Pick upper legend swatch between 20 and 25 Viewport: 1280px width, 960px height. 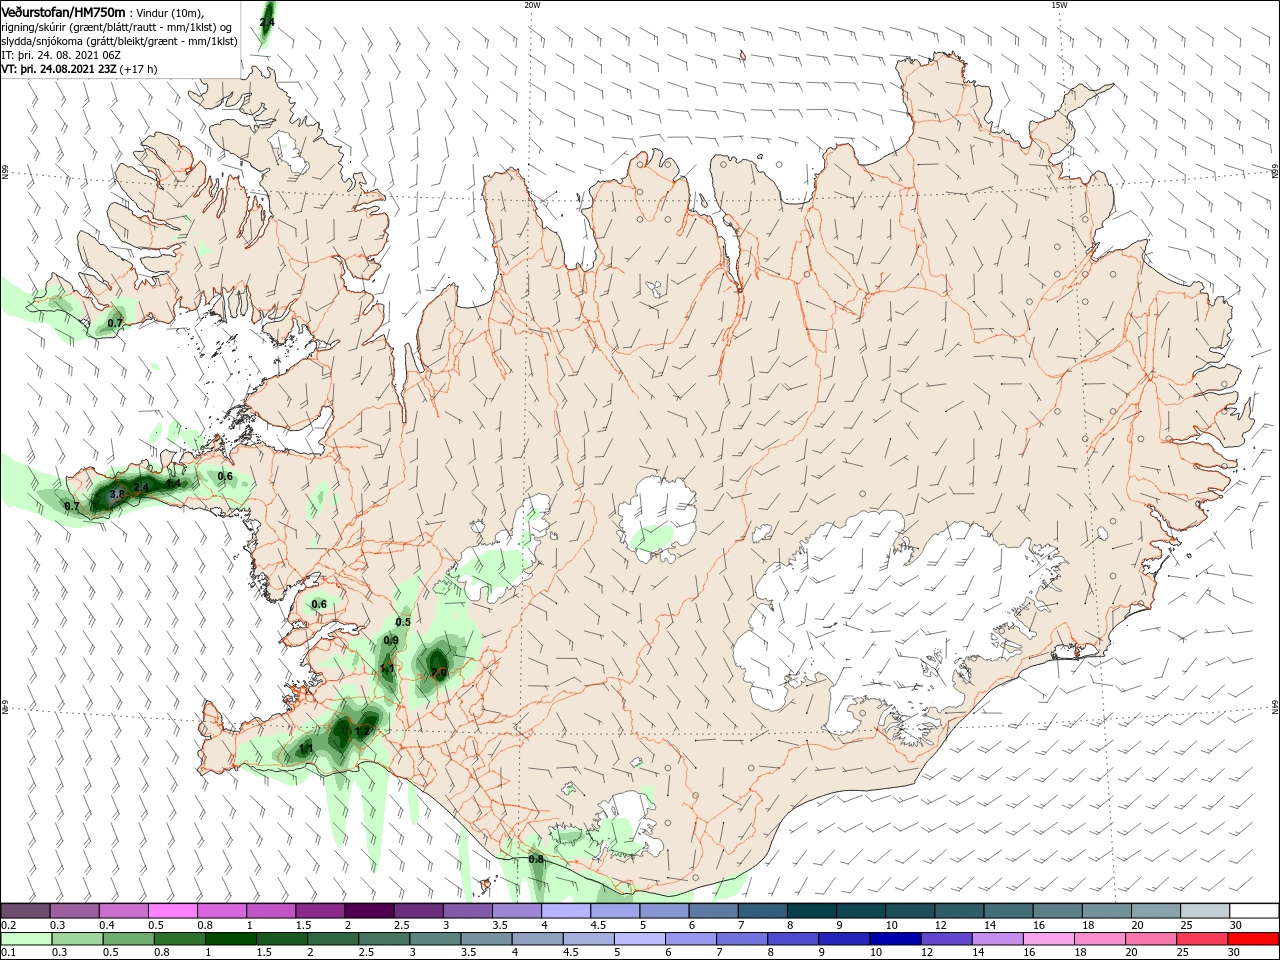click(1155, 910)
